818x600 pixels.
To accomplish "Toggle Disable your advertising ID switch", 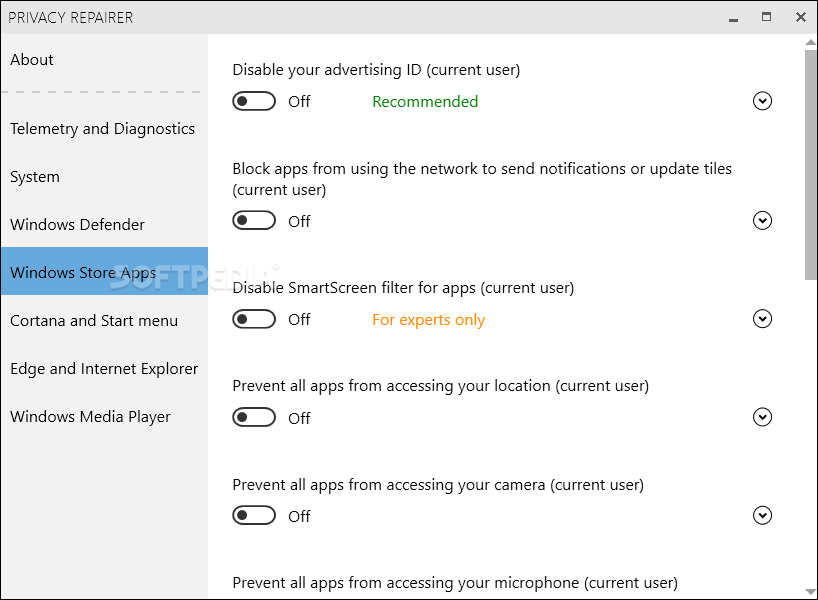I will [254, 101].
